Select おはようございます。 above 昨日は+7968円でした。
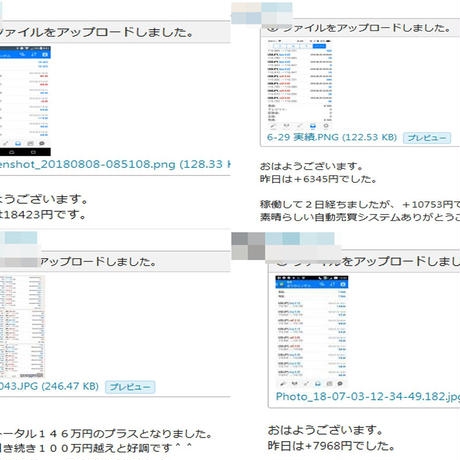460x460 pixels. pyautogui.click(x=325, y=430)
